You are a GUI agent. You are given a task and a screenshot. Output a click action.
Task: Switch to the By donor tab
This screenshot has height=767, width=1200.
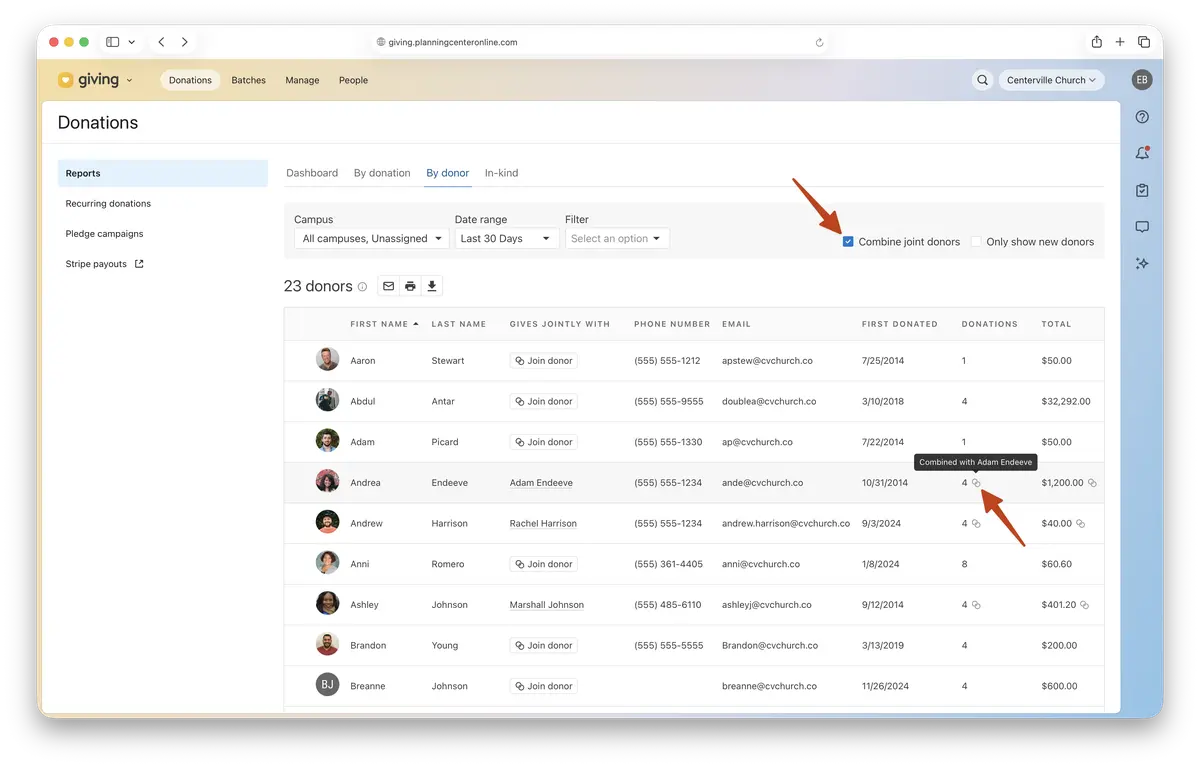coord(448,173)
